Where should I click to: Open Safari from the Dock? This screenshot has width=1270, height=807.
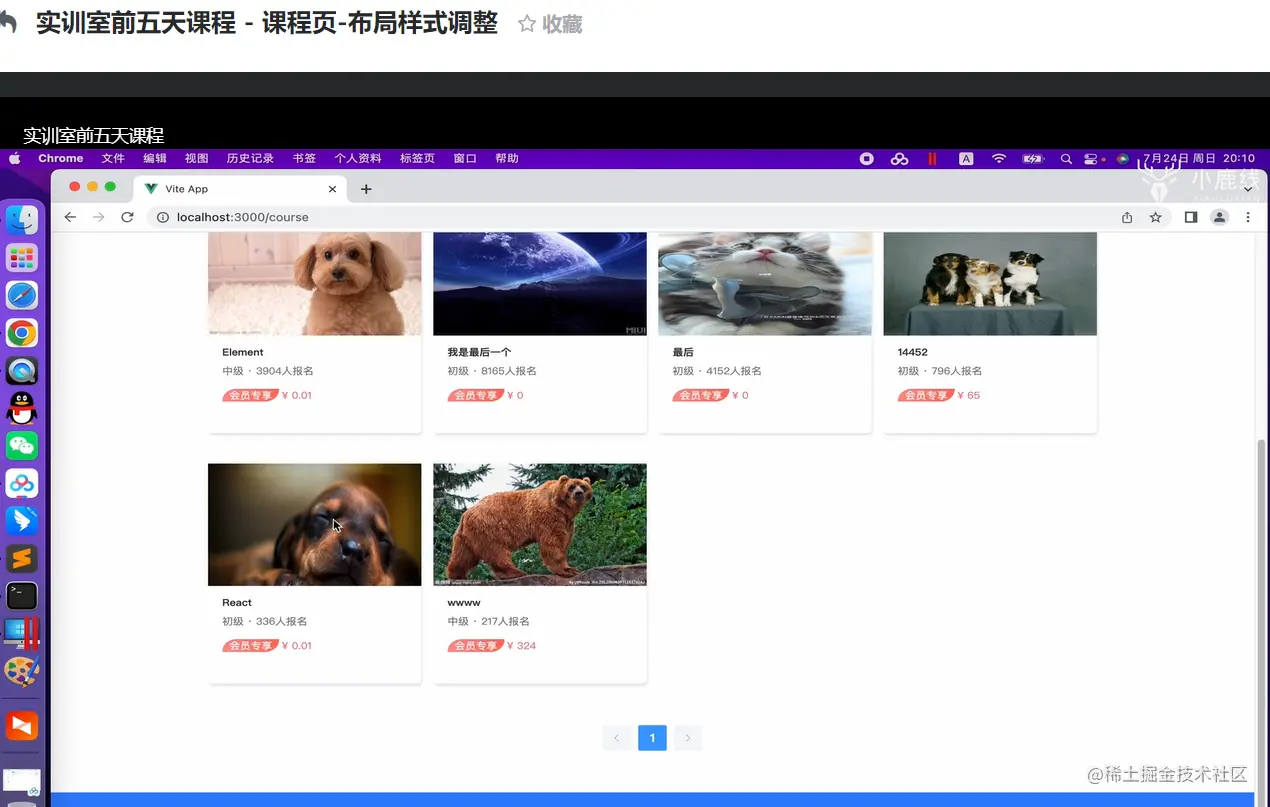tap(22, 295)
